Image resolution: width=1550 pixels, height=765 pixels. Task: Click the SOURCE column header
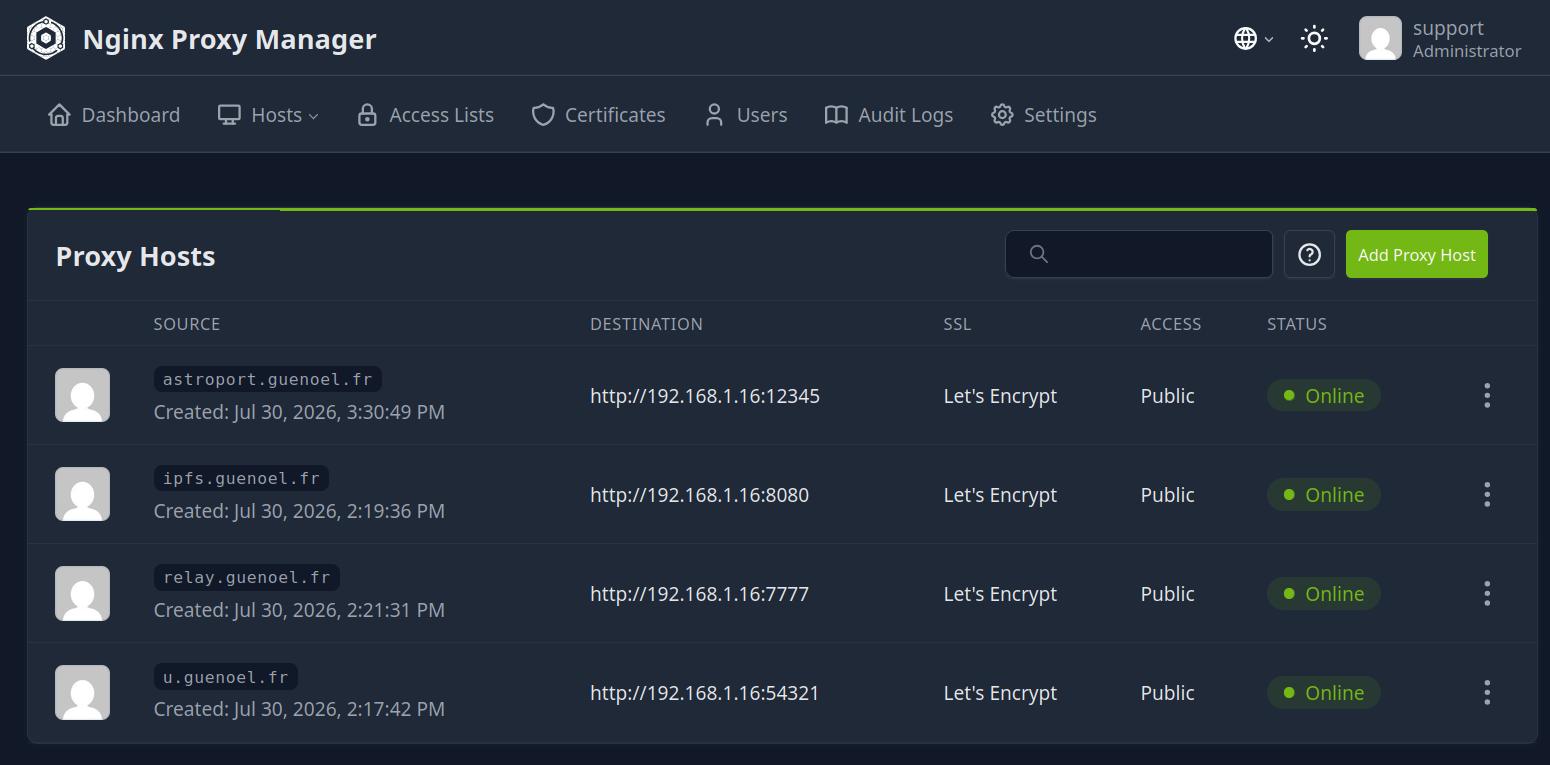point(187,324)
